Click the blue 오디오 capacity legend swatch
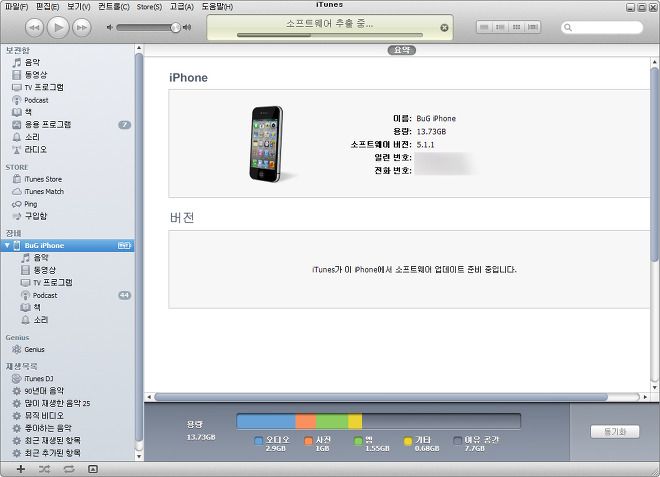 click(x=258, y=441)
